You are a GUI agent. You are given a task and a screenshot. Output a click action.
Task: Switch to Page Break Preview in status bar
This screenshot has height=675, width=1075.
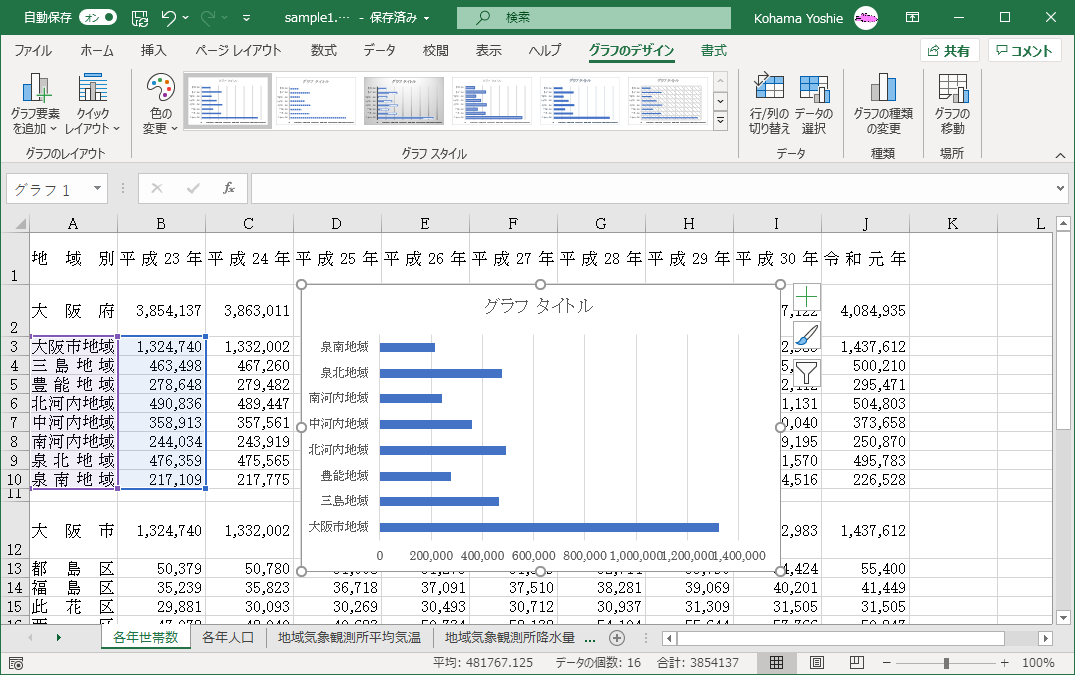click(x=856, y=663)
